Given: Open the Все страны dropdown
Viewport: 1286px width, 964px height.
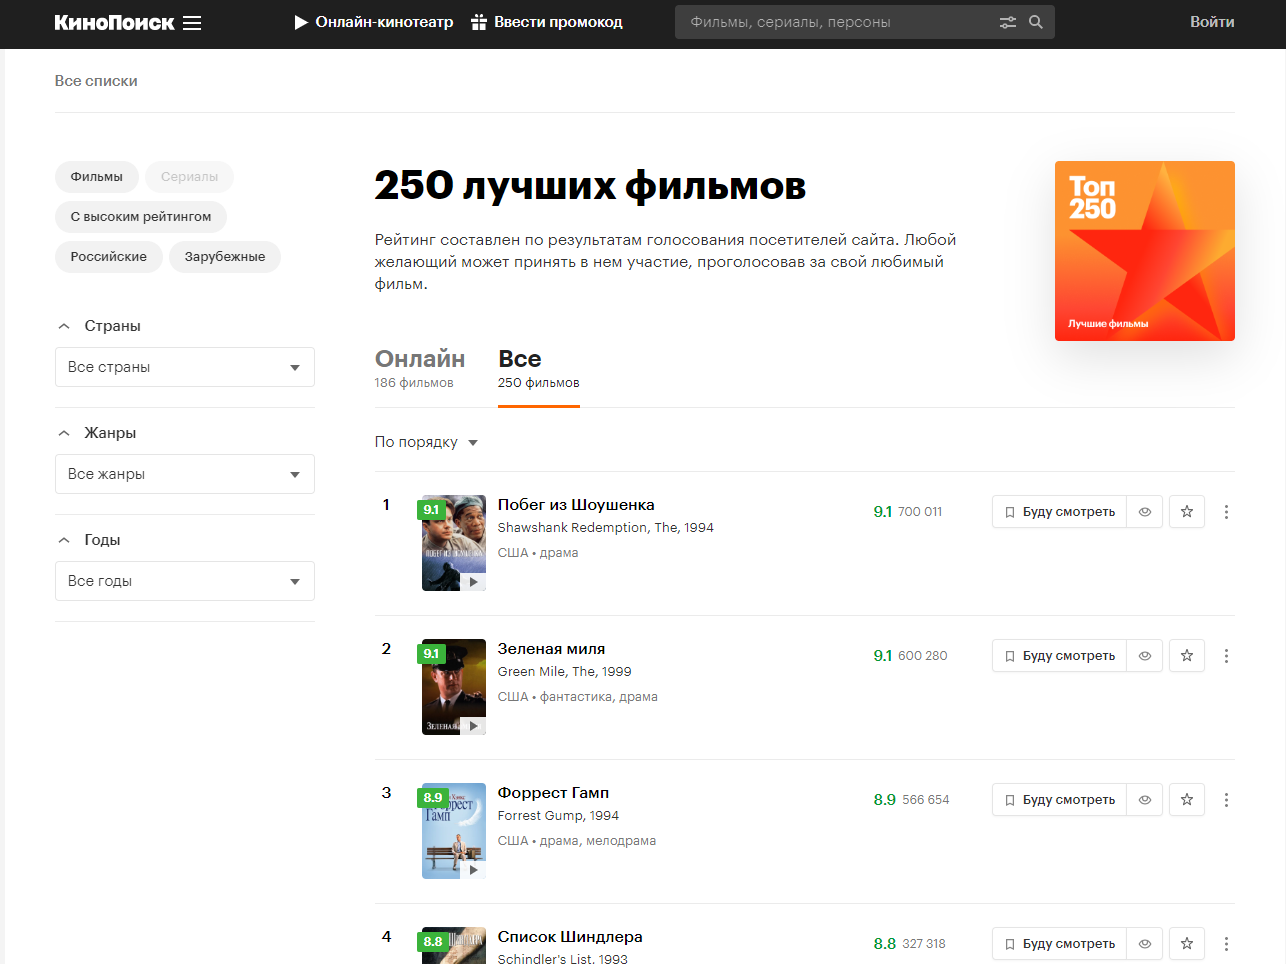Looking at the screenshot, I should [x=185, y=367].
